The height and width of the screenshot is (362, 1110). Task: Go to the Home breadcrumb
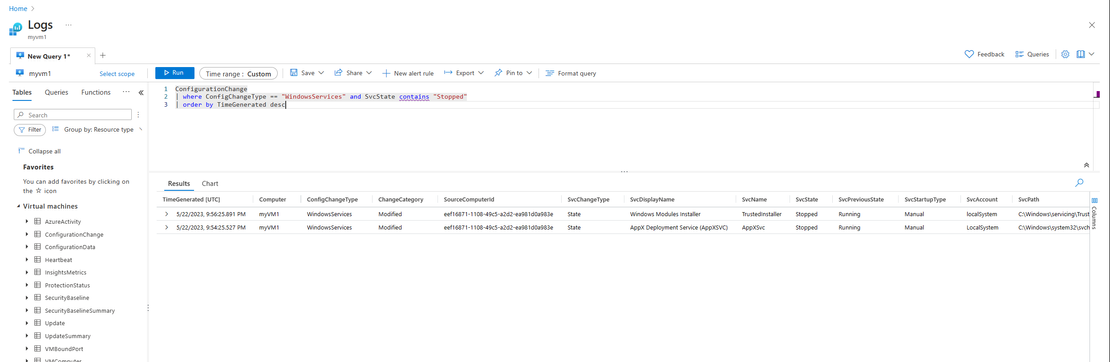[18, 8]
